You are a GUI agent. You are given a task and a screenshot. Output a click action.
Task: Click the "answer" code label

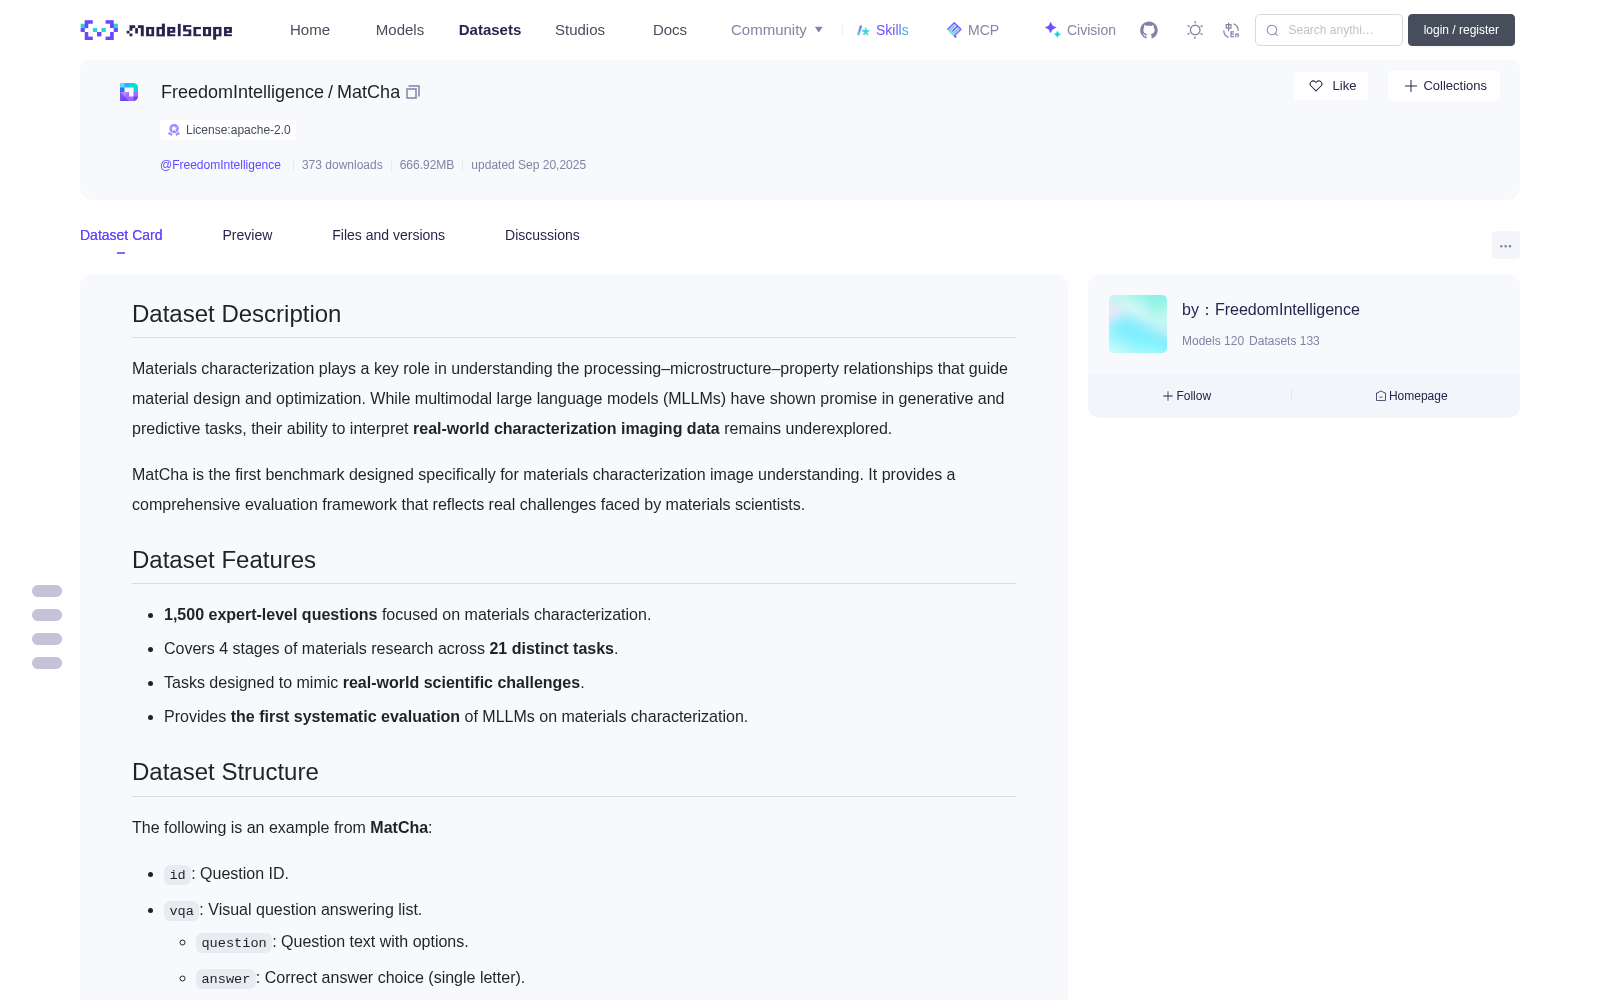[226, 979]
